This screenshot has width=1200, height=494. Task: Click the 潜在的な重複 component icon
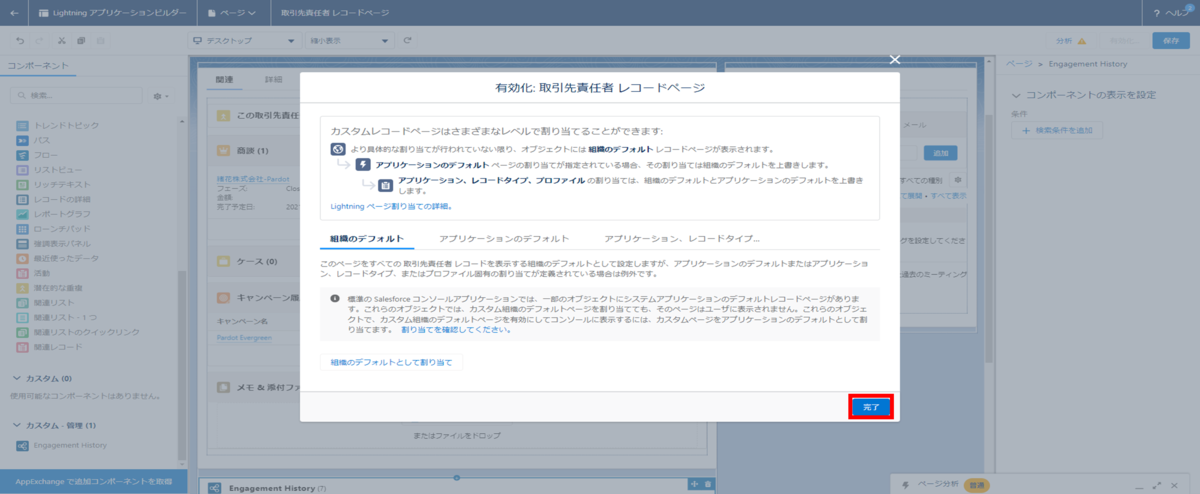point(23,287)
